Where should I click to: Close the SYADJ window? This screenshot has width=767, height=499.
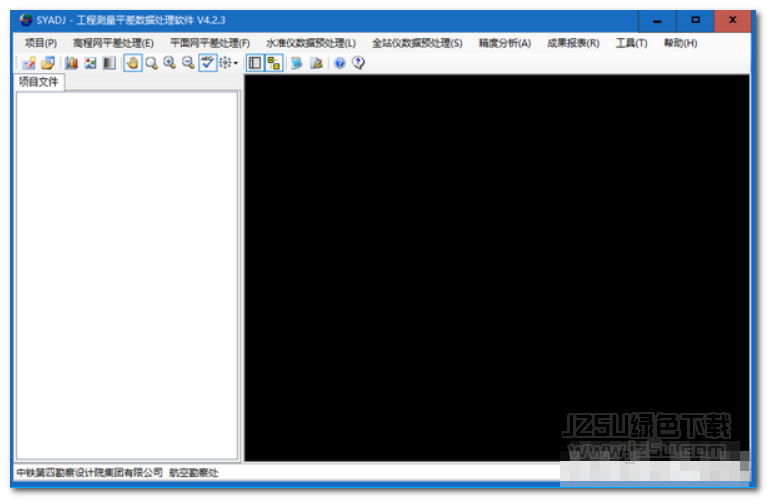(x=732, y=21)
